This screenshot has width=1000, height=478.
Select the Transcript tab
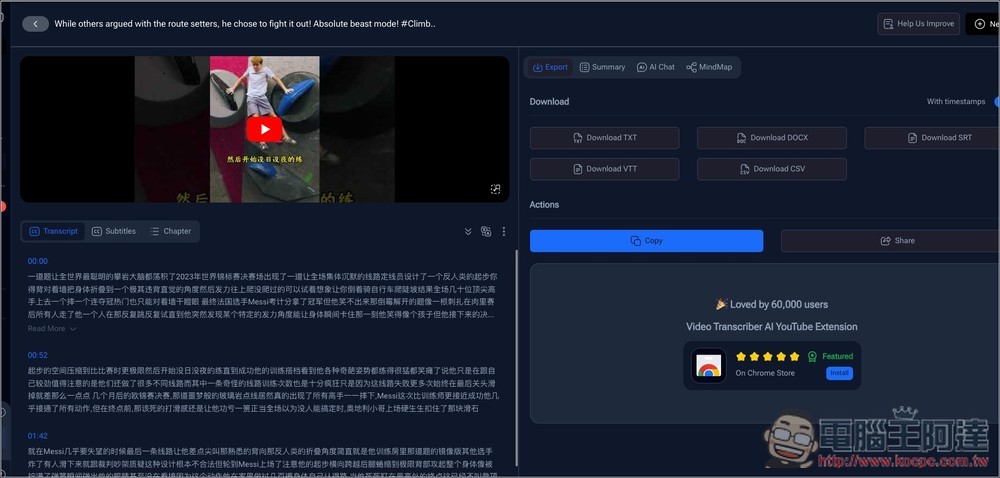[x=54, y=231]
